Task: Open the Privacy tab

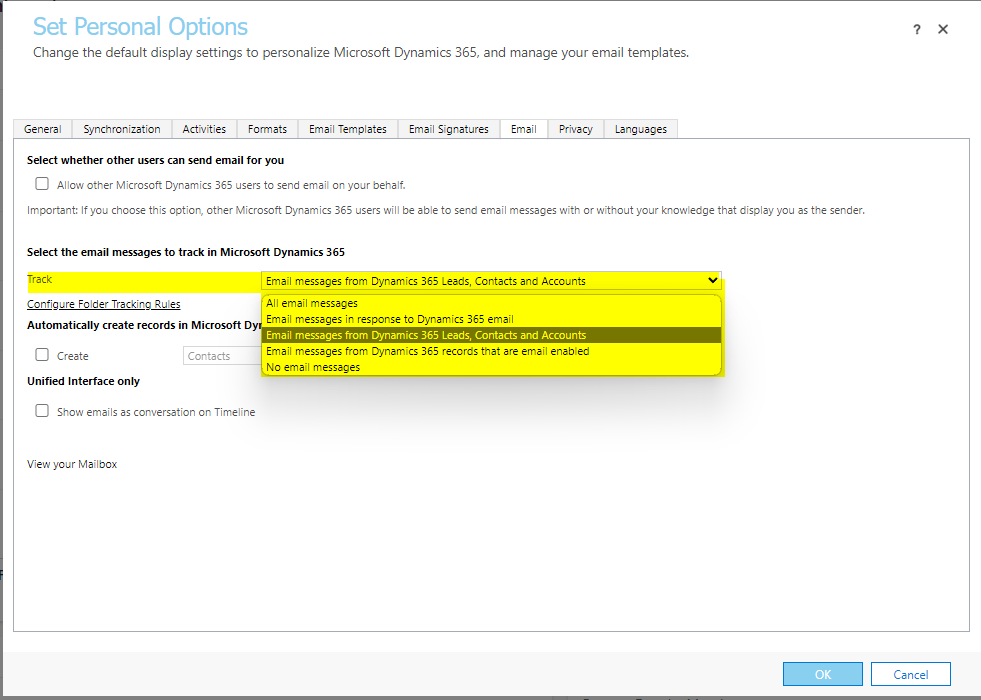Action: click(576, 129)
